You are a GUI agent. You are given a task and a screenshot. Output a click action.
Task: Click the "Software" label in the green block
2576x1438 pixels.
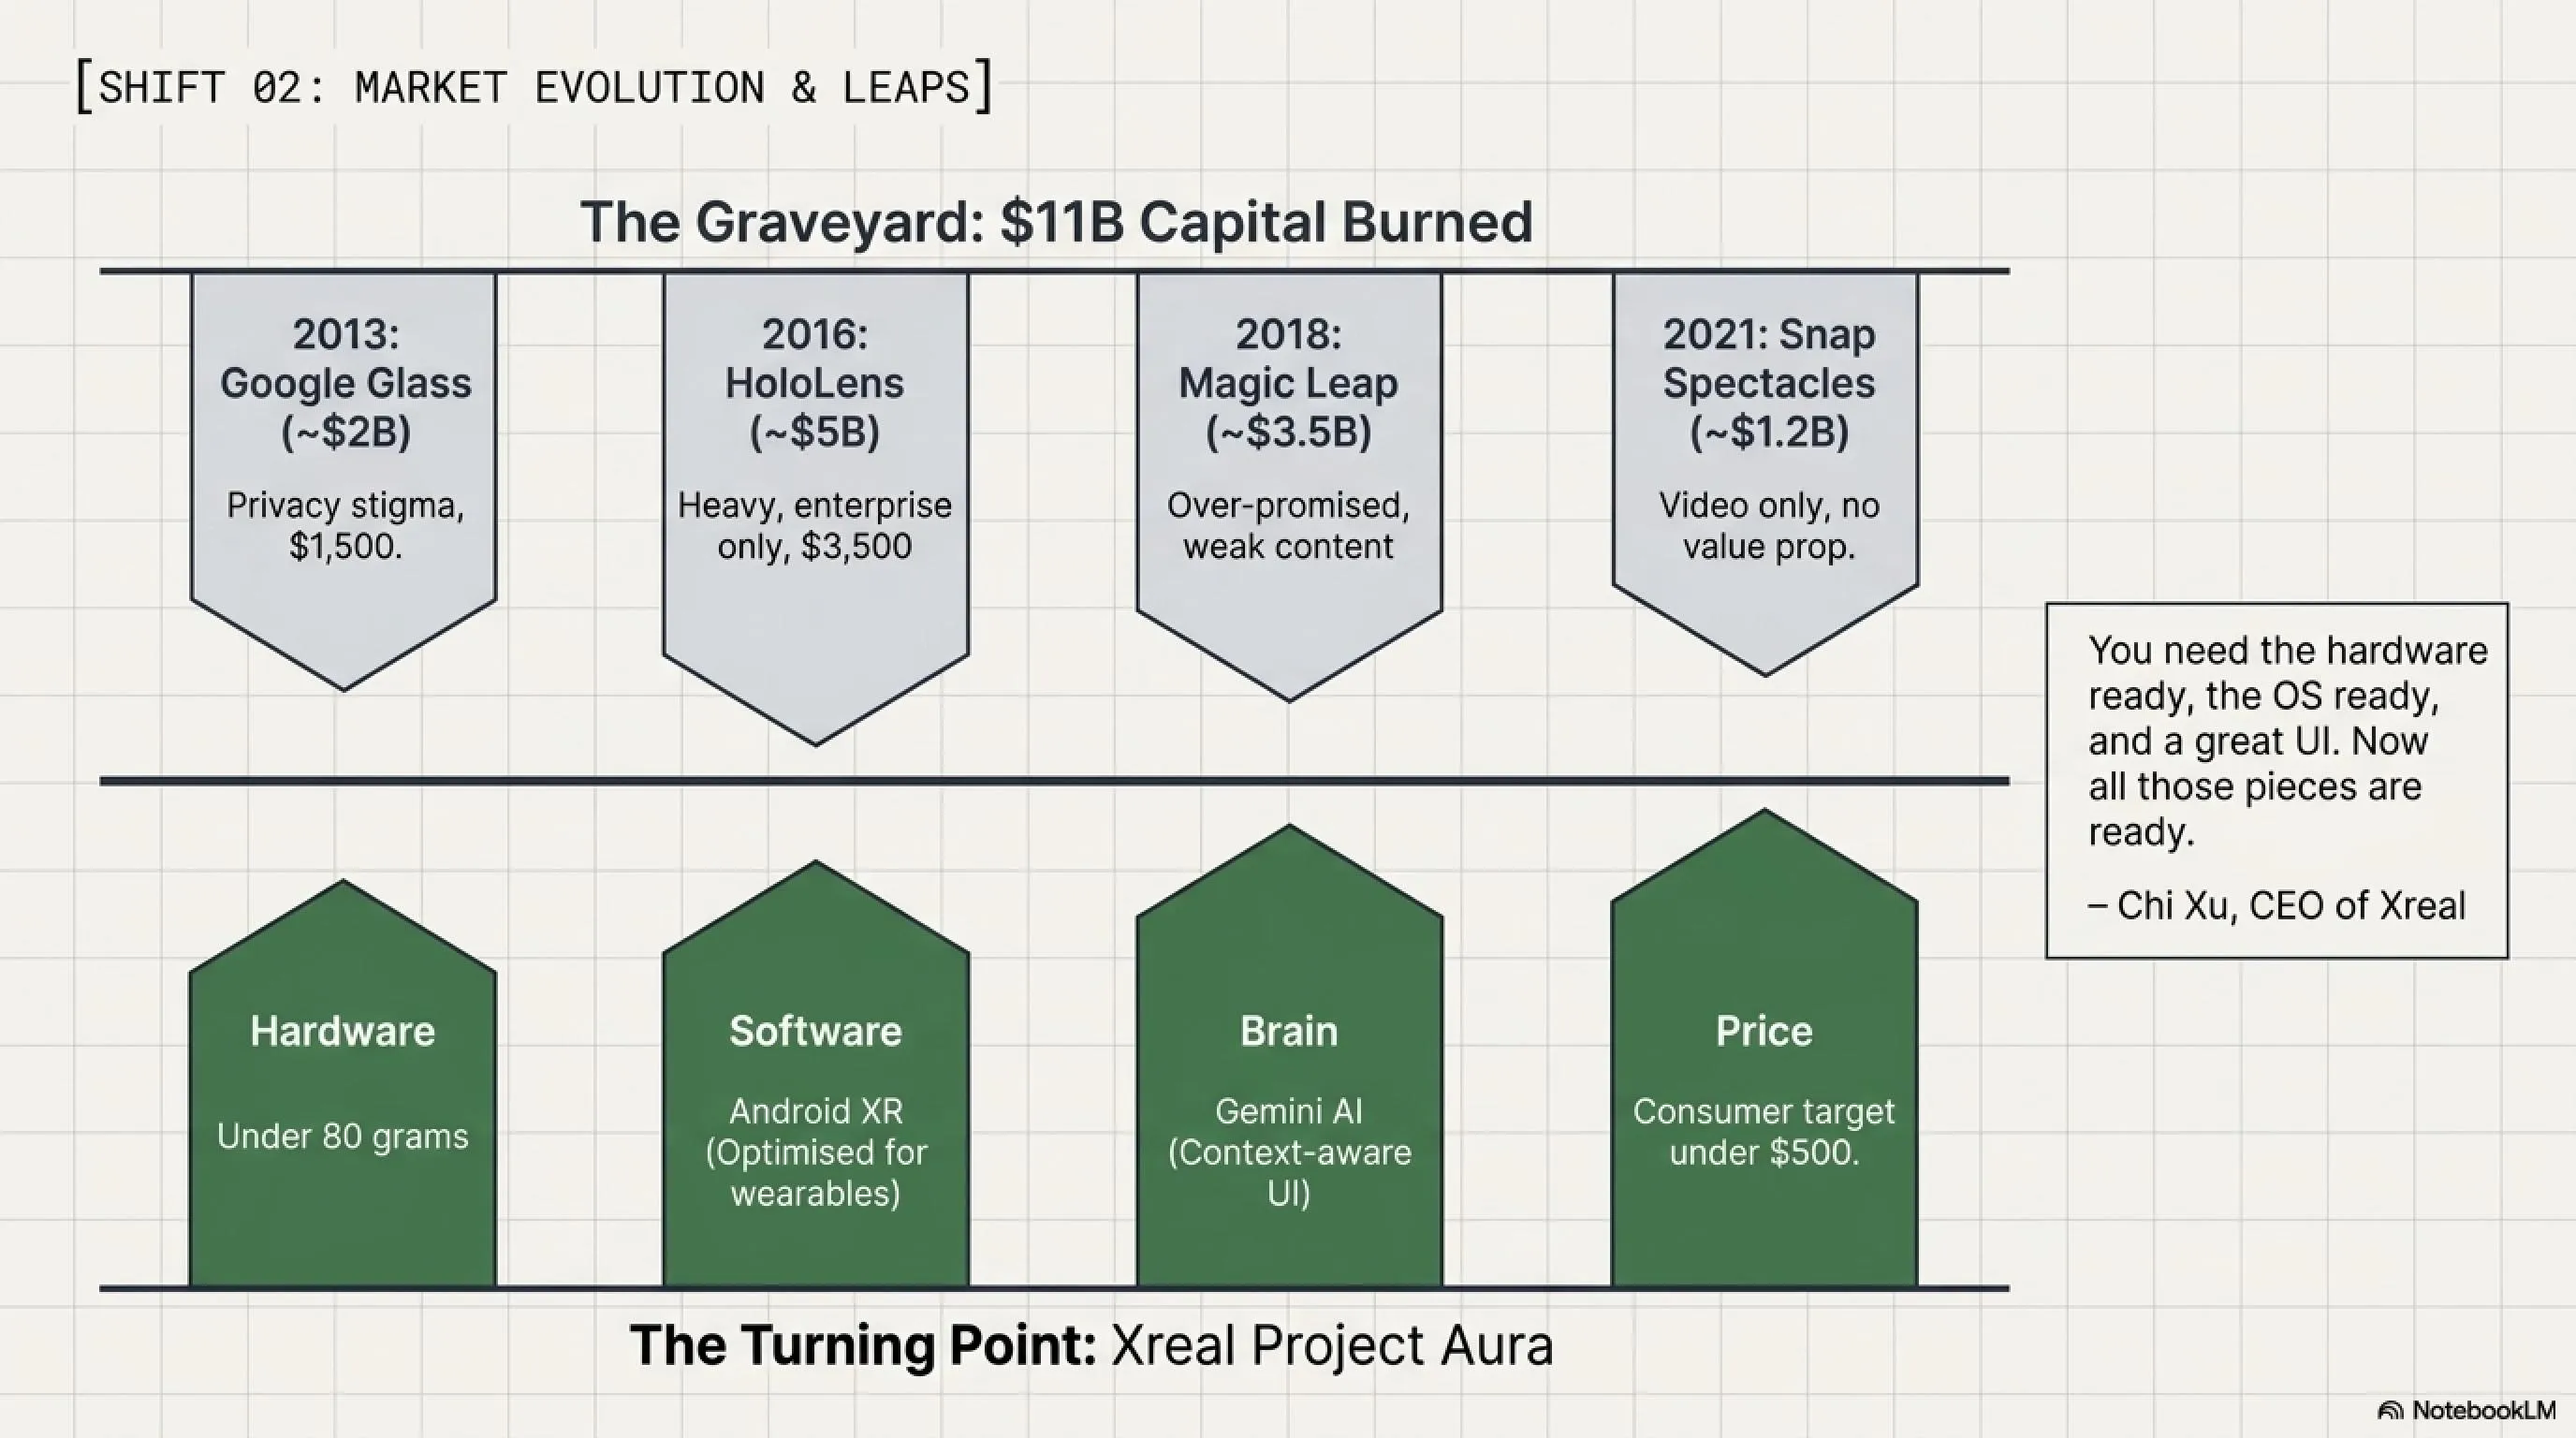point(815,1031)
